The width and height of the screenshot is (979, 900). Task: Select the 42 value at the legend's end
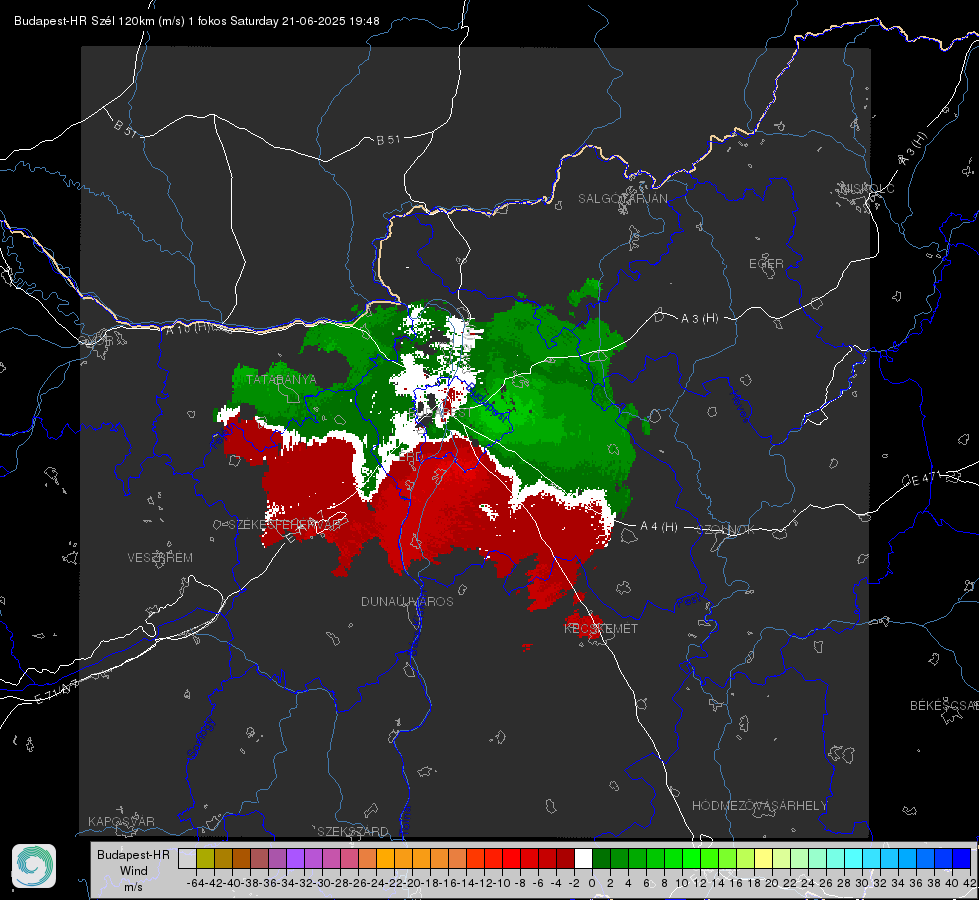[968, 883]
